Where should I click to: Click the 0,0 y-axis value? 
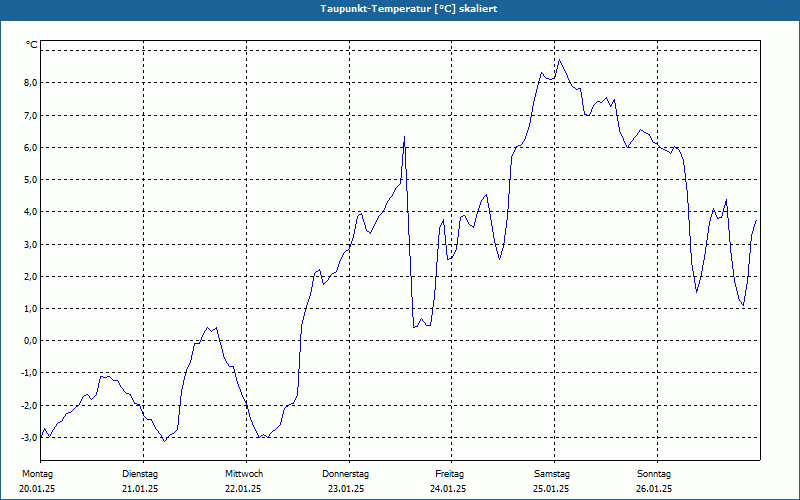(30, 341)
